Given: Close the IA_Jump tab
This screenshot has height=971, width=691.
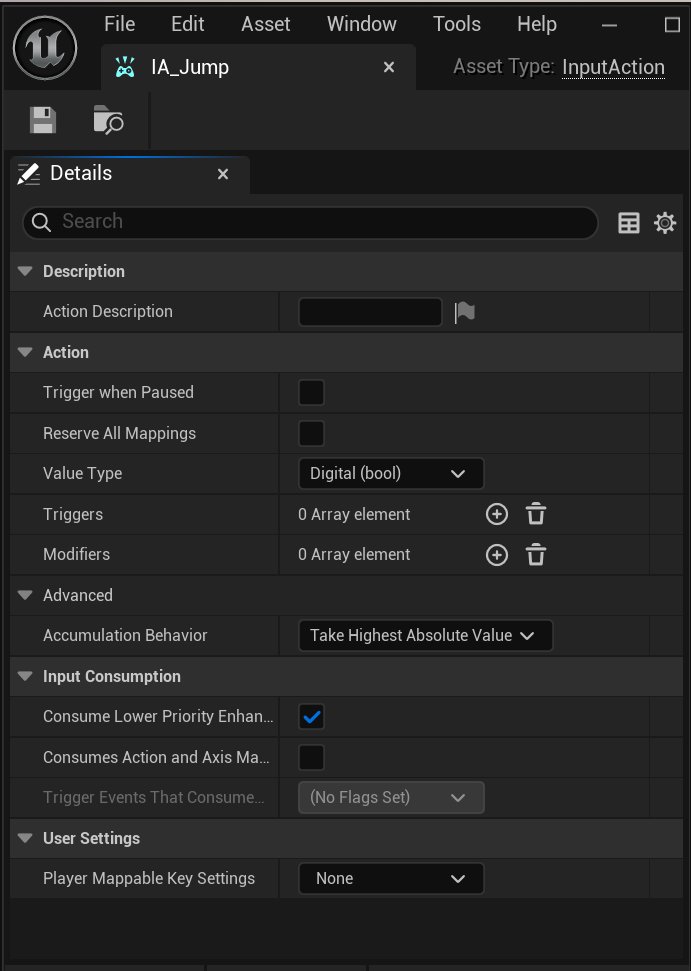Looking at the screenshot, I should click(389, 67).
